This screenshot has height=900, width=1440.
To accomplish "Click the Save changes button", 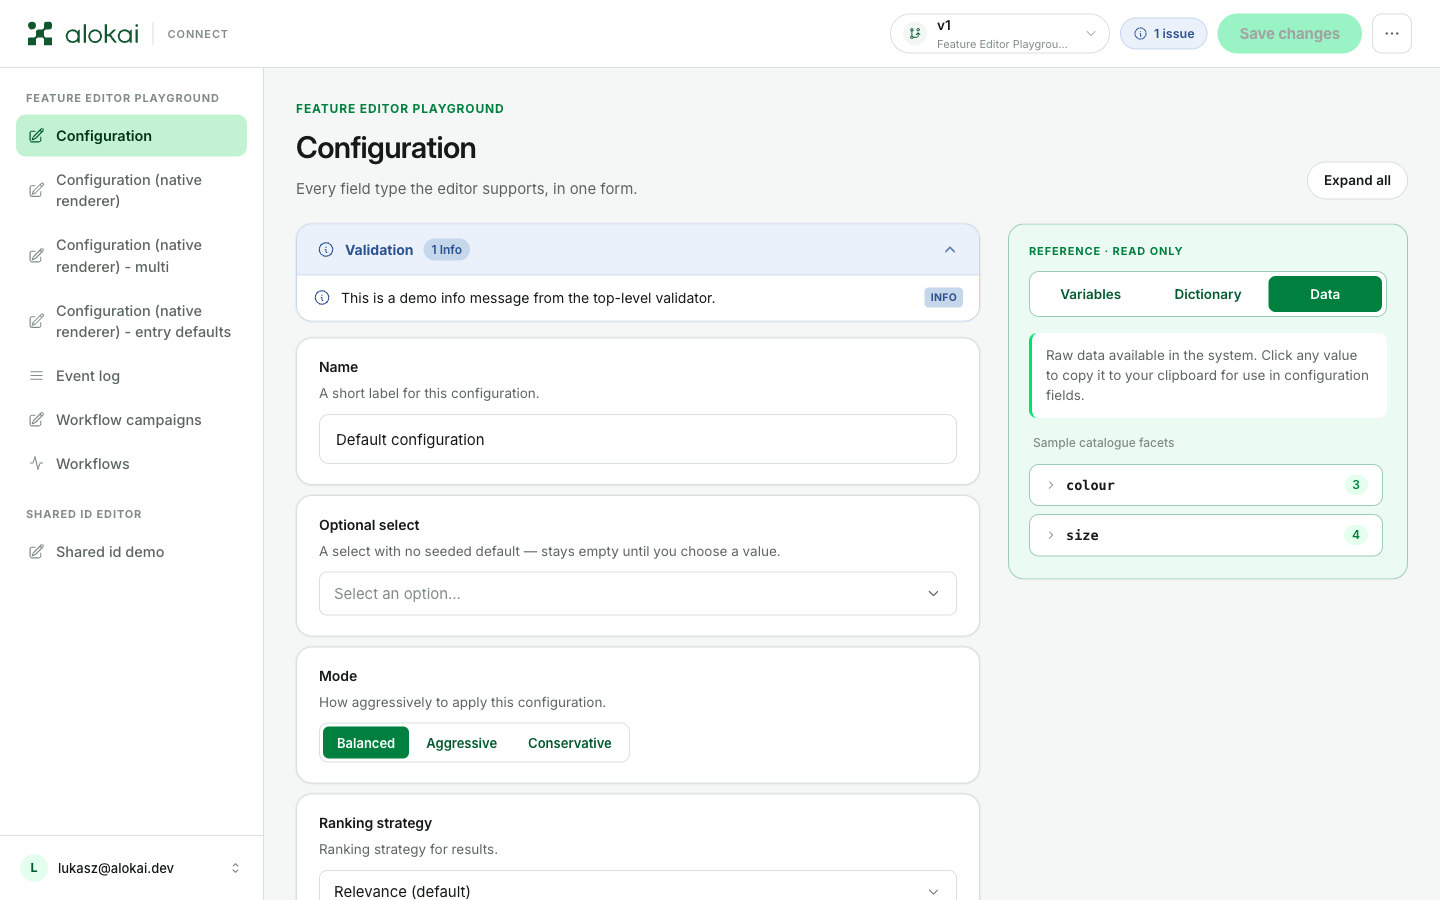I will (x=1289, y=34).
